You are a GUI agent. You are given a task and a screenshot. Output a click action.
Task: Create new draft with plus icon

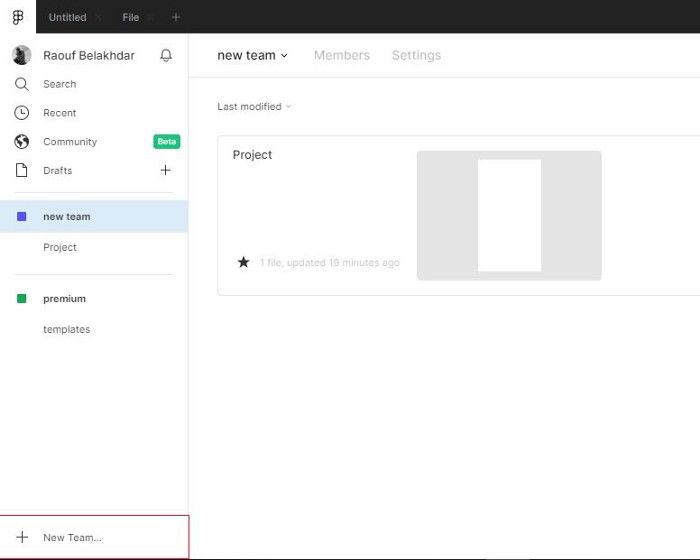pos(166,170)
